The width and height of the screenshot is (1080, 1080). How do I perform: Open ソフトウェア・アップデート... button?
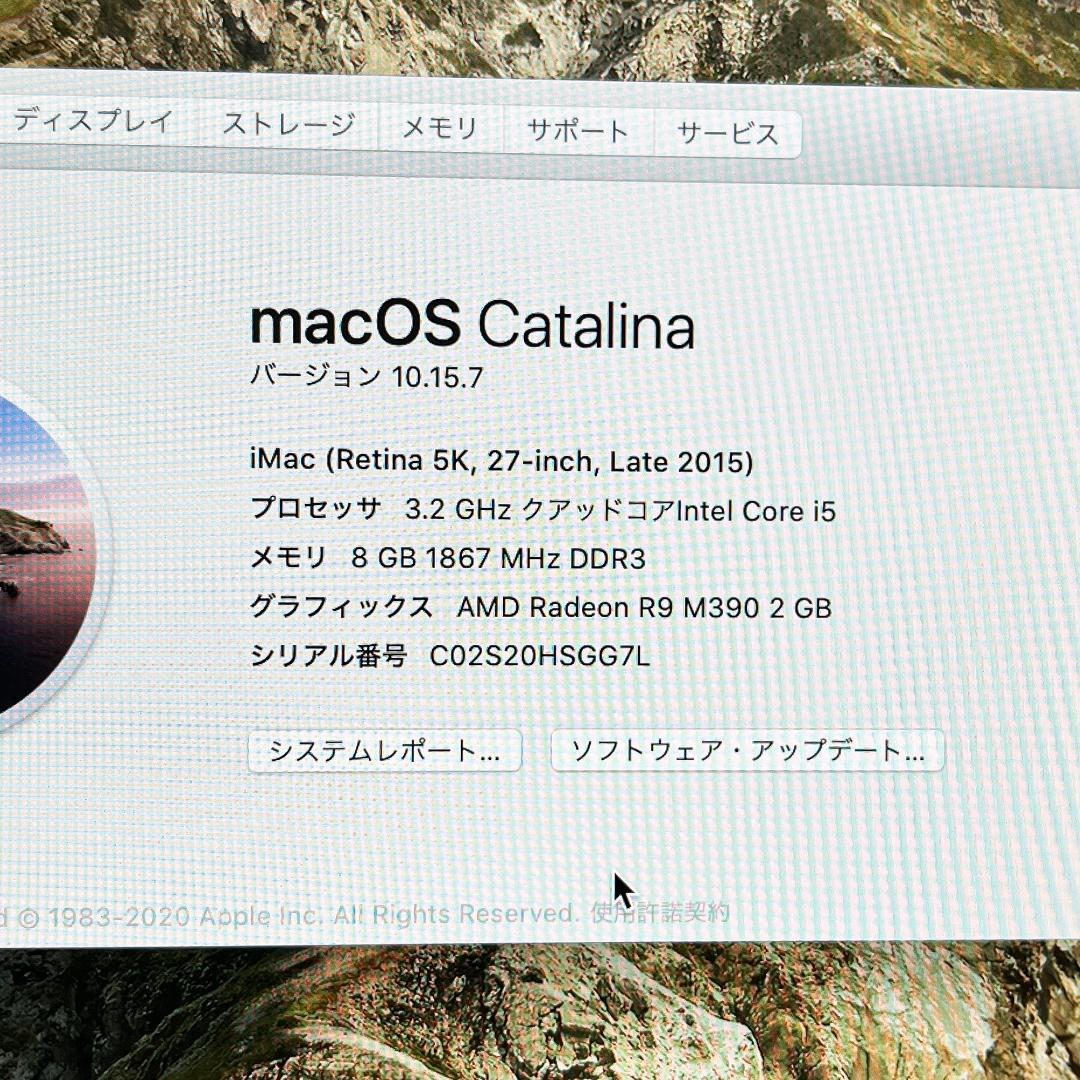(747, 750)
